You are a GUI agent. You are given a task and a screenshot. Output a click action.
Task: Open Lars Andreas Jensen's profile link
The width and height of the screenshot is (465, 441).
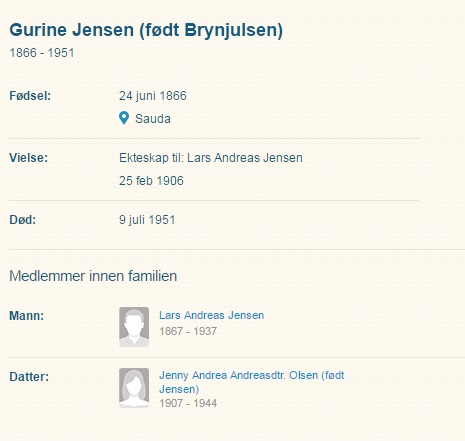[212, 315]
